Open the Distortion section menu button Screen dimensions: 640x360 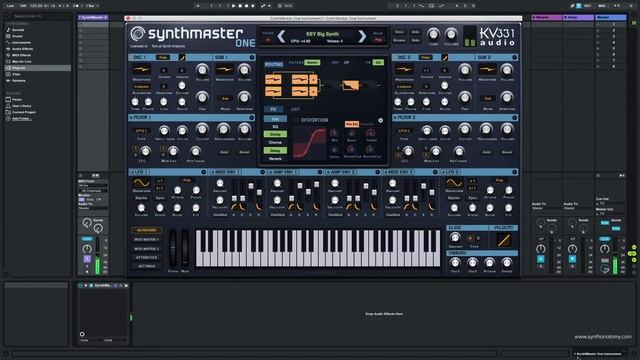[x=380, y=120]
